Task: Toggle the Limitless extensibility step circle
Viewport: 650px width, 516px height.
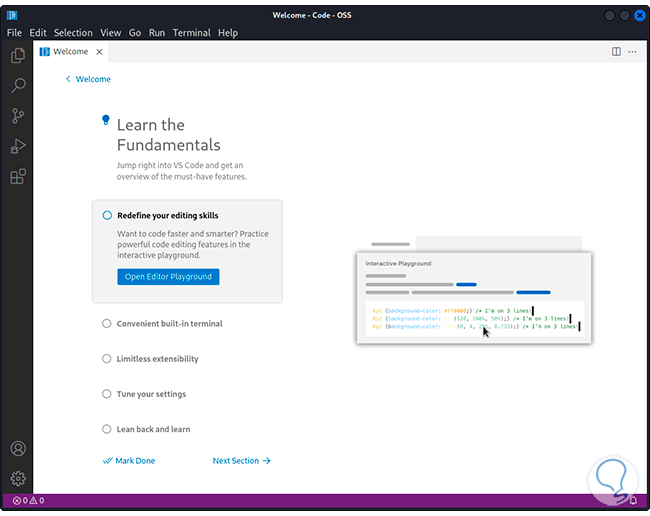Action: (107, 359)
